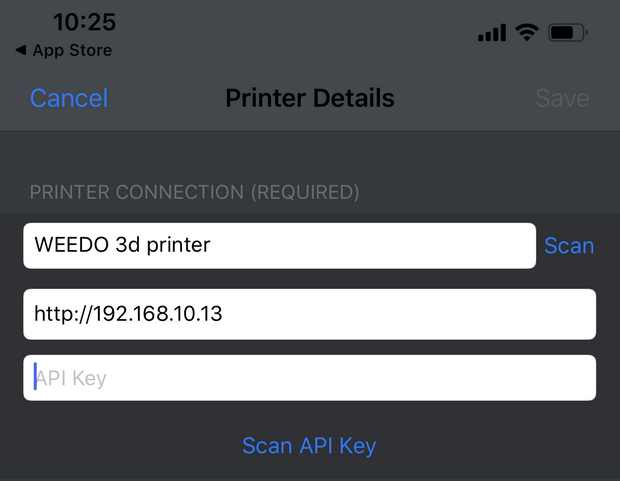620x481 pixels.
Task: Open Scan API Key
Action: tap(309, 446)
